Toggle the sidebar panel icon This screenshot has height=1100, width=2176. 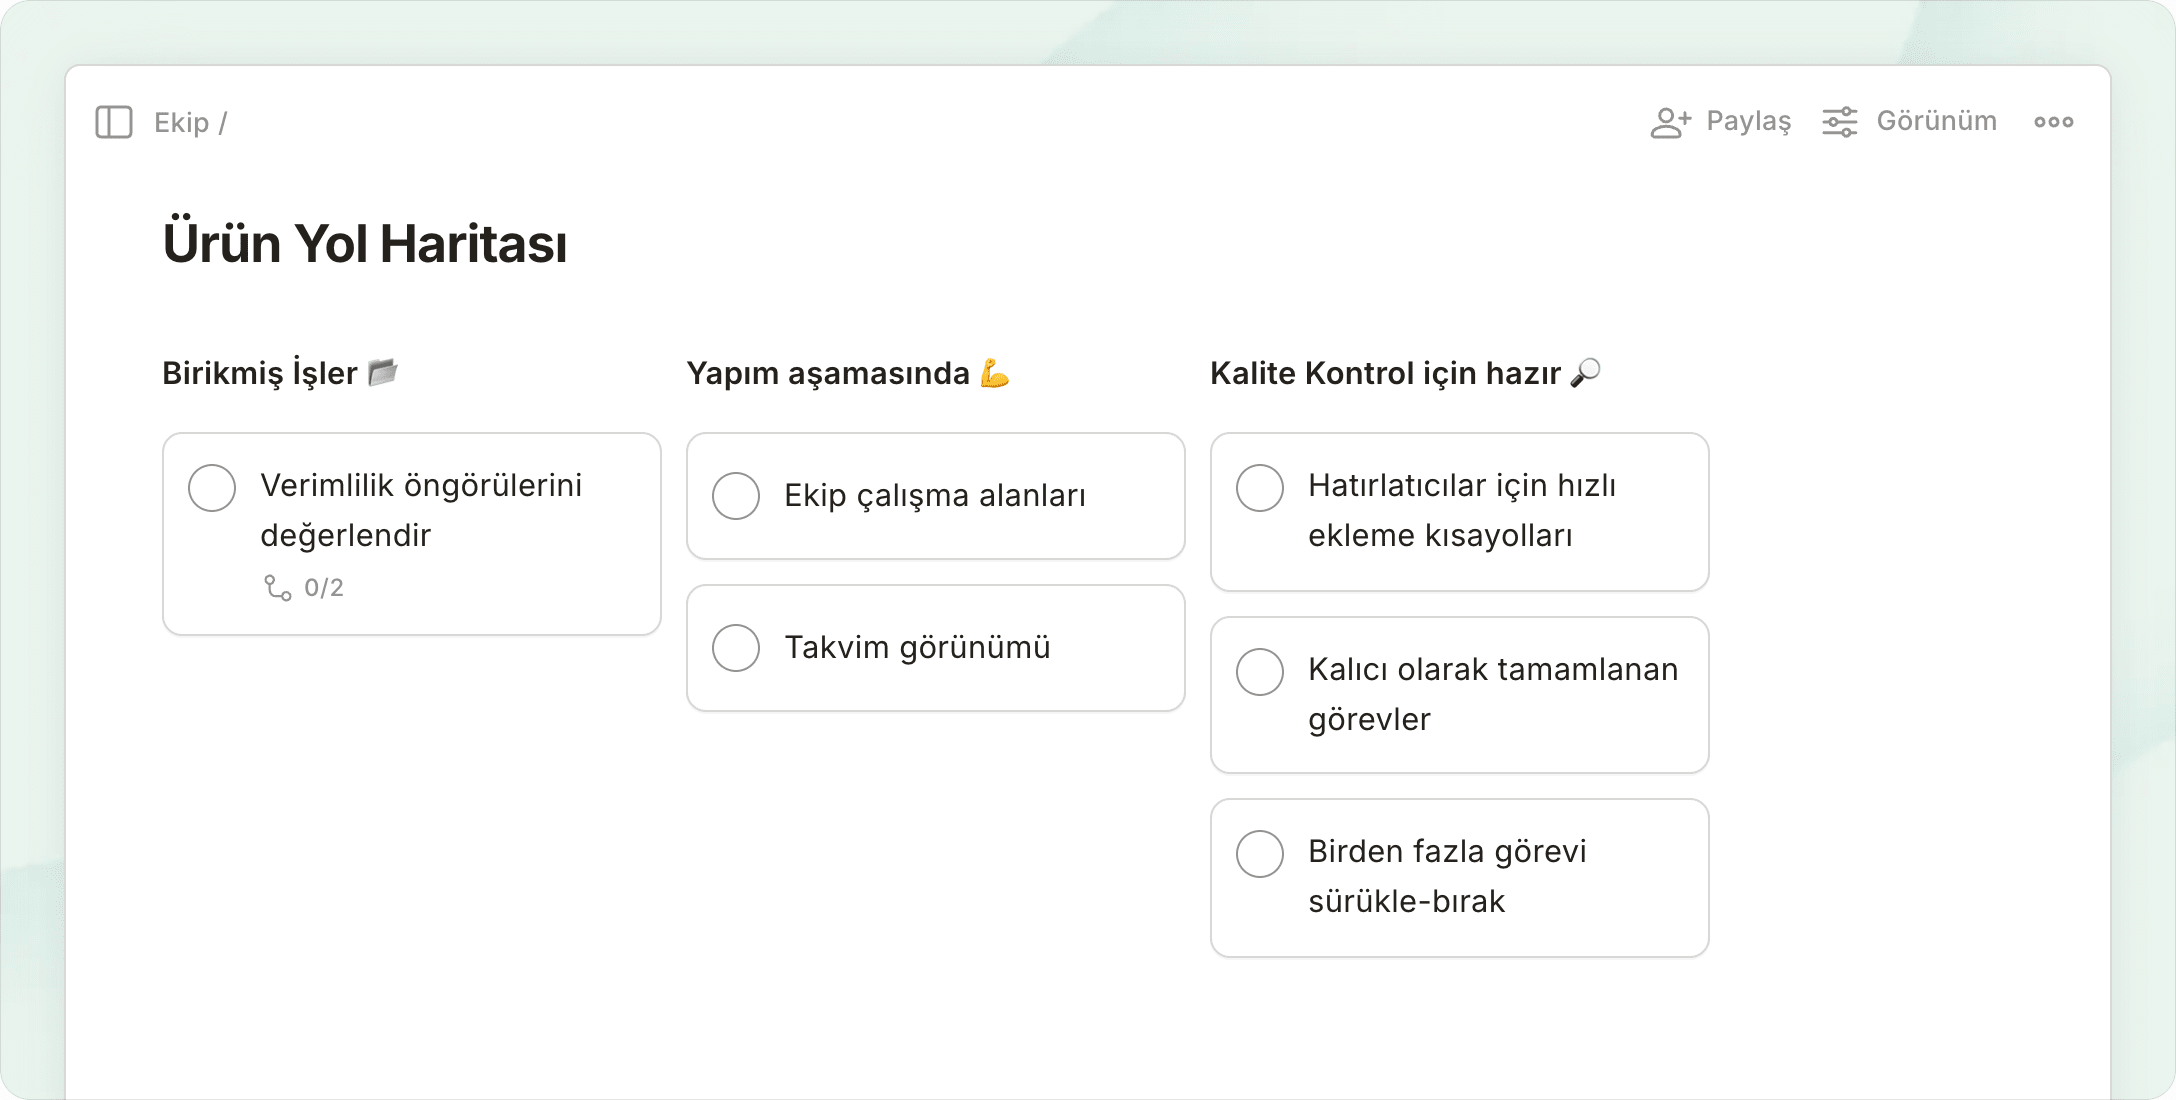[114, 122]
